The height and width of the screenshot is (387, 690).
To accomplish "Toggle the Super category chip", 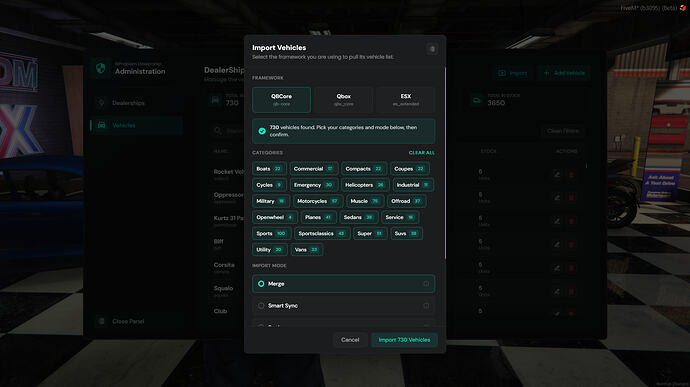I will pos(370,233).
